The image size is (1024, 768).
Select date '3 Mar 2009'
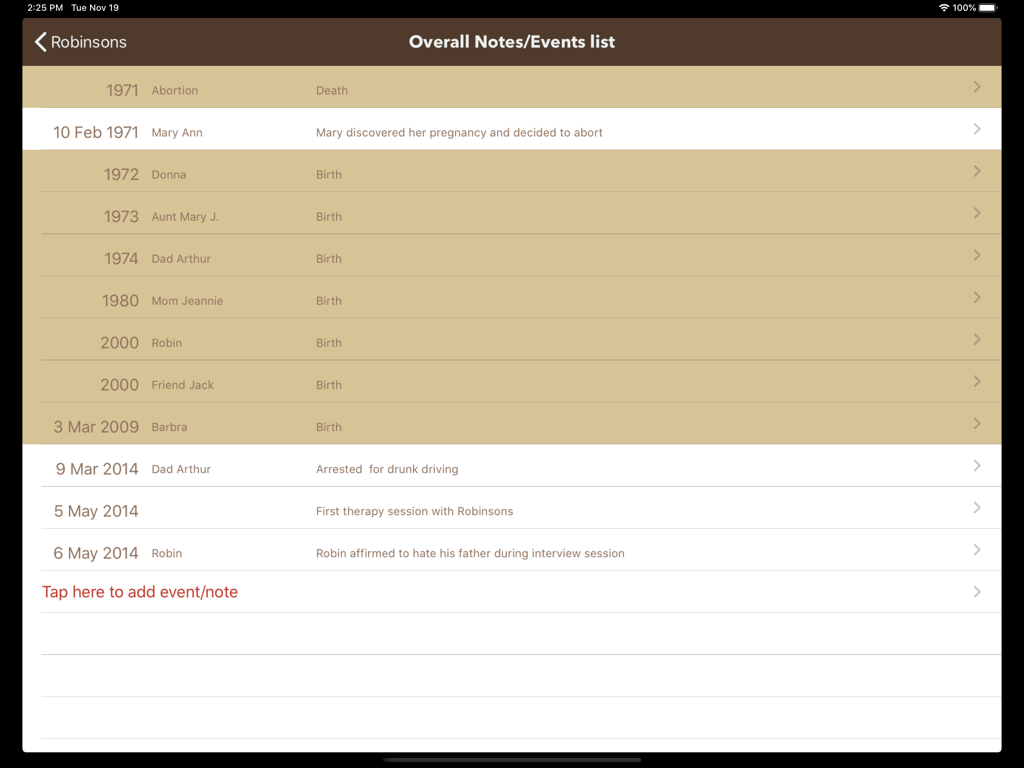(96, 427)
